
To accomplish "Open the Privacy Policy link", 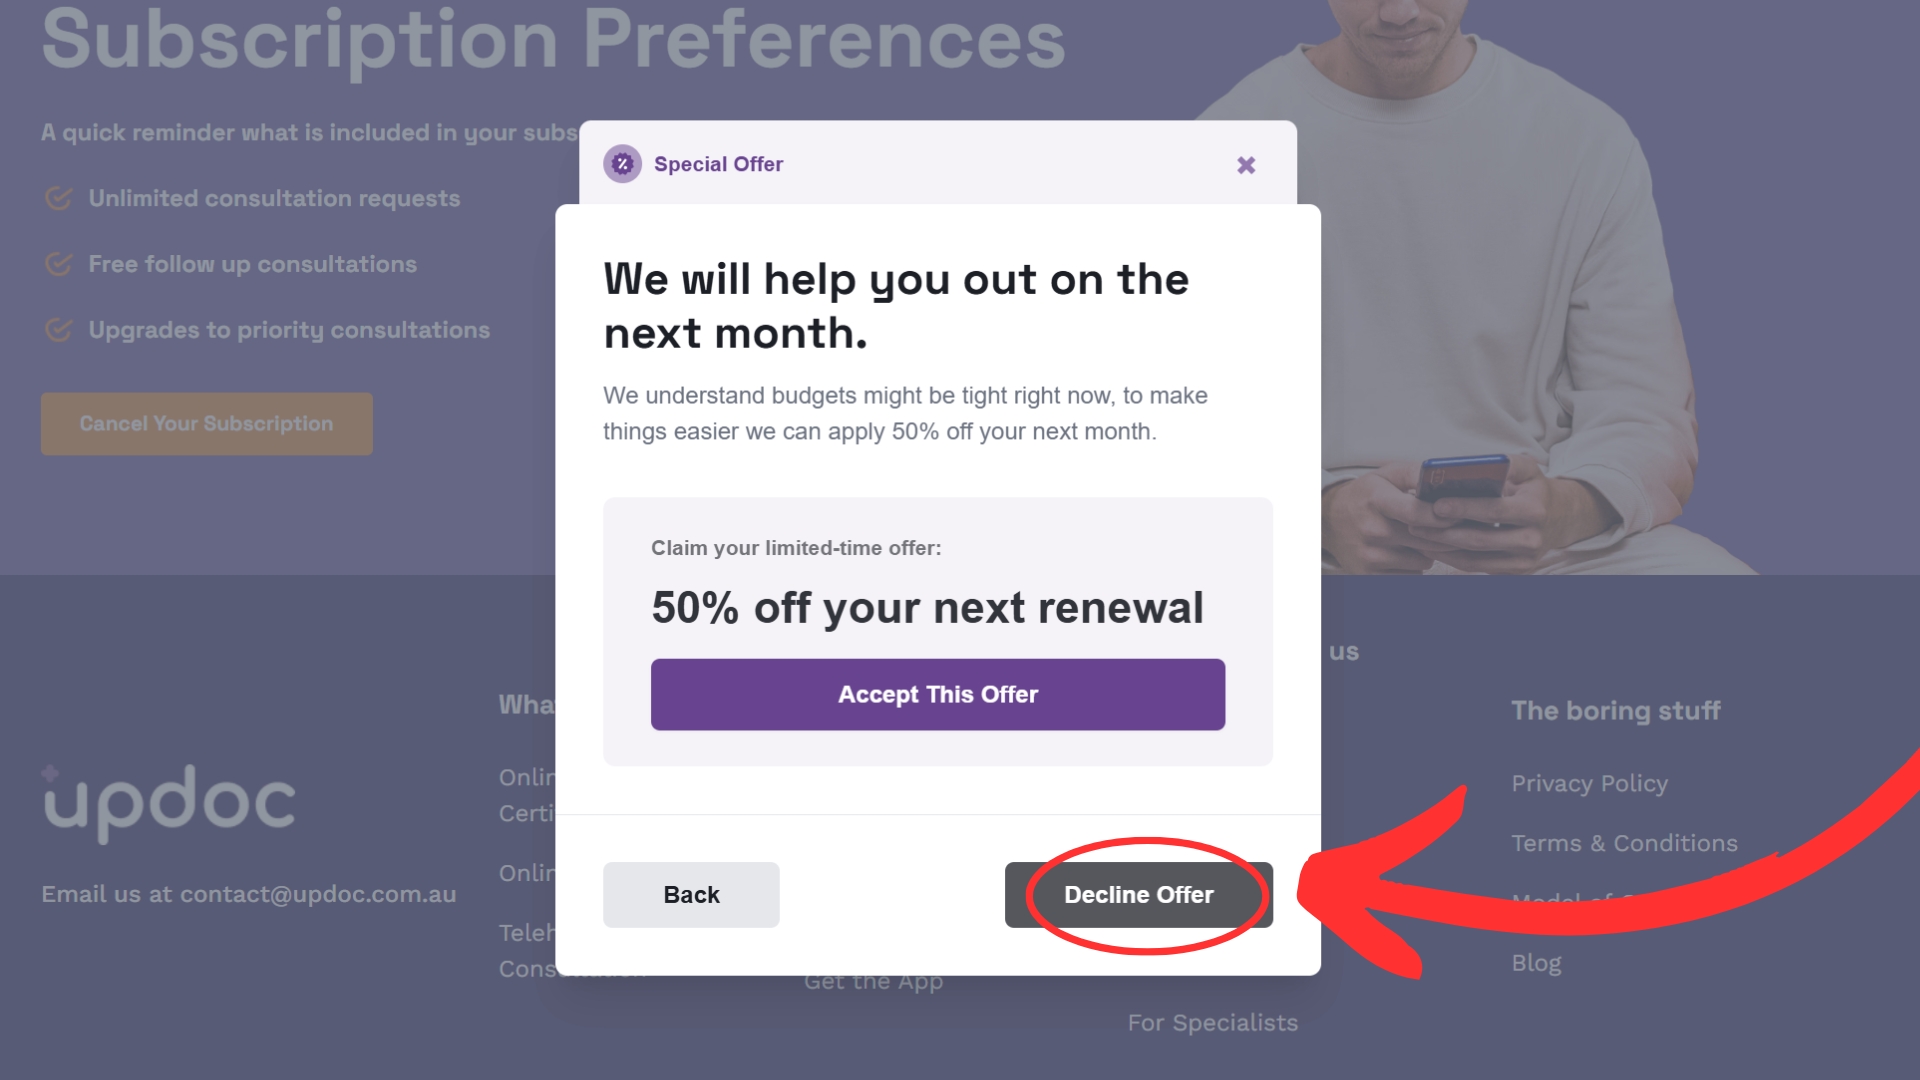I will tap(1590, 784).
